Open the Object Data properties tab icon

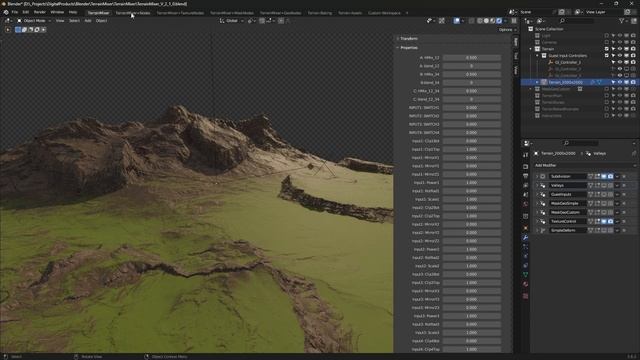[x=525, y=275]
